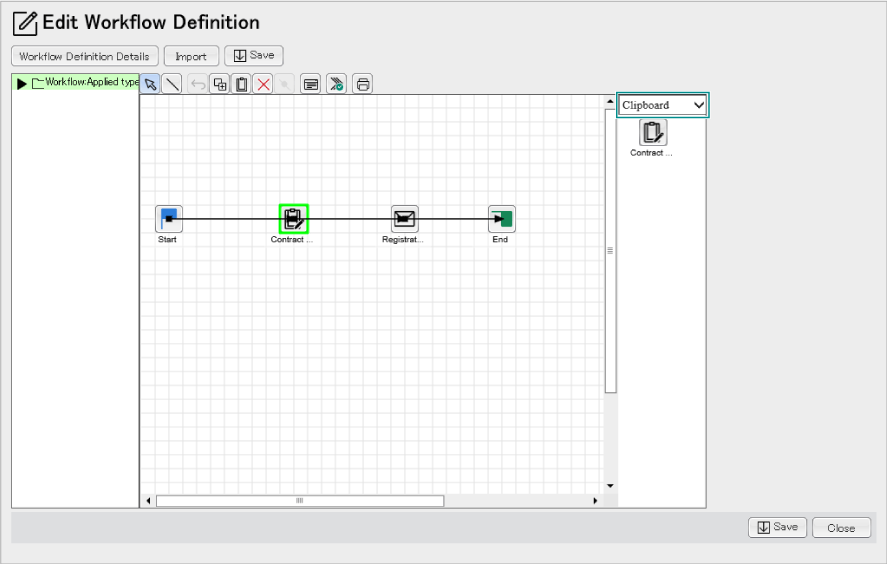Click the greyed-out disconnect node icon

point(285,84)
